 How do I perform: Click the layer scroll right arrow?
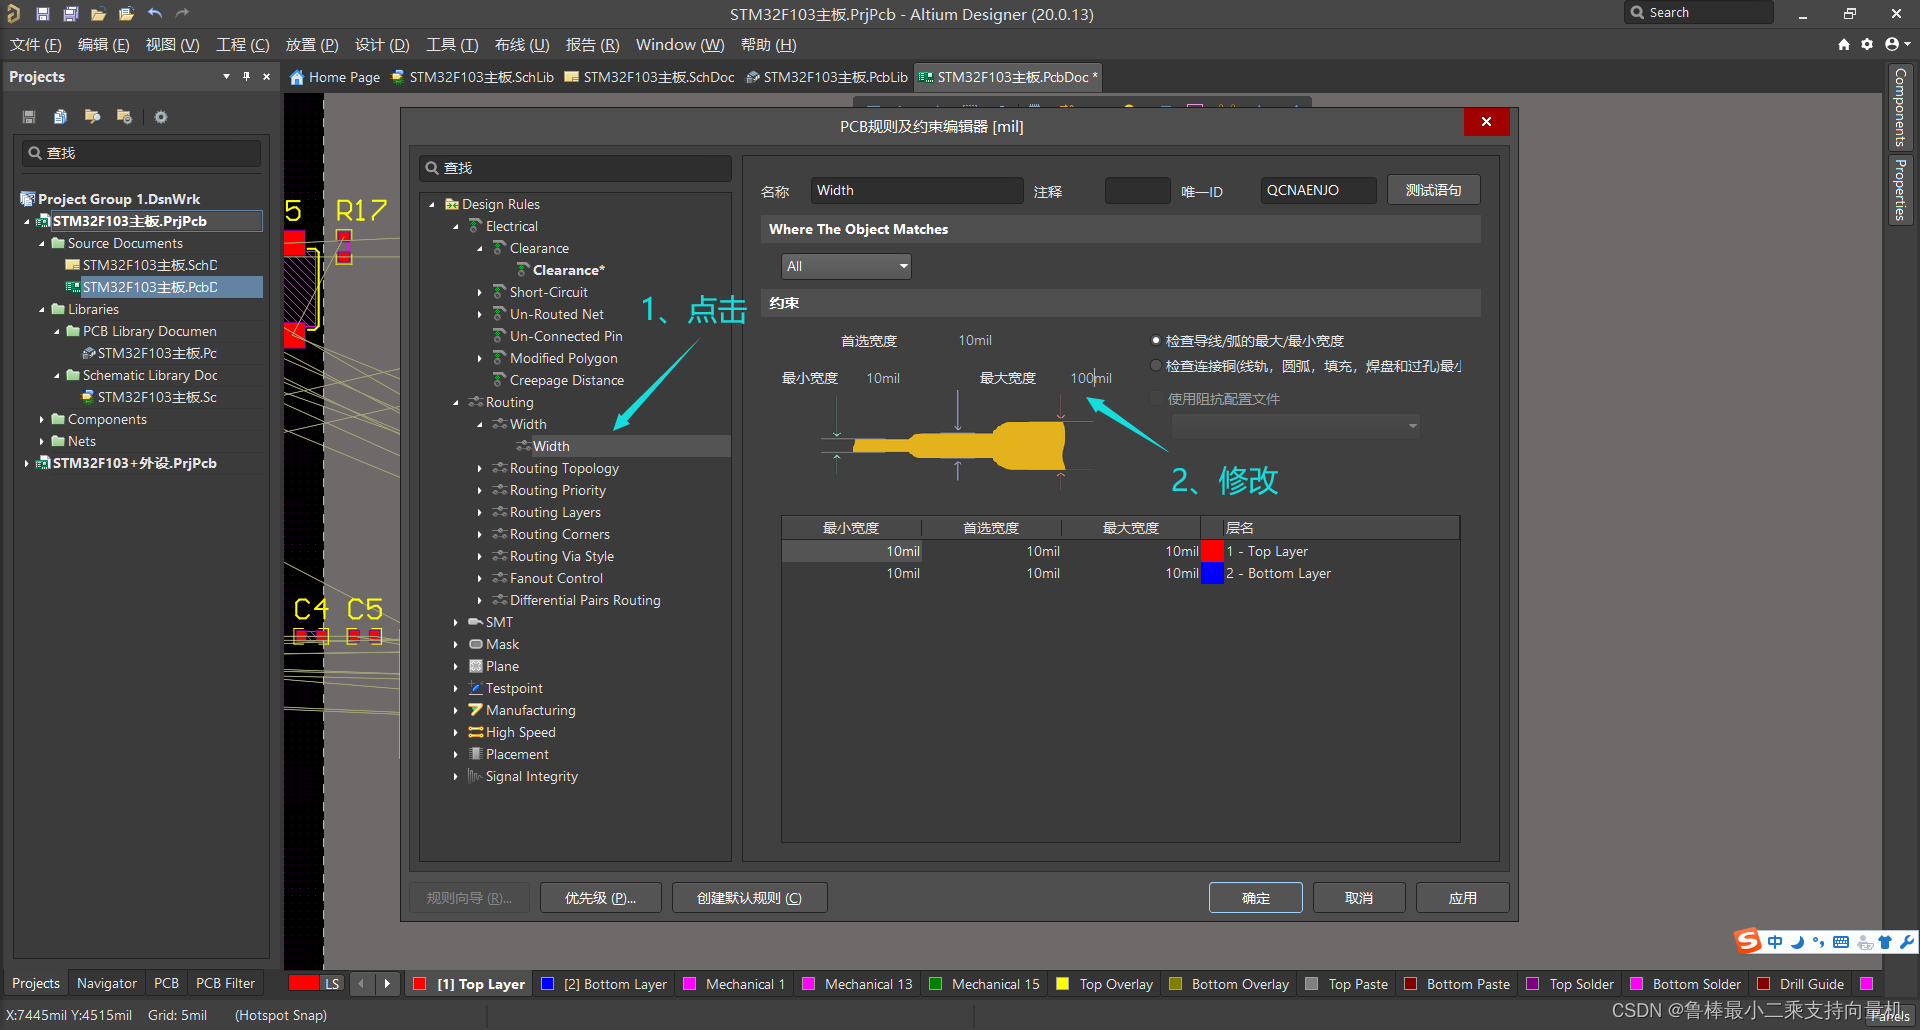387,984
